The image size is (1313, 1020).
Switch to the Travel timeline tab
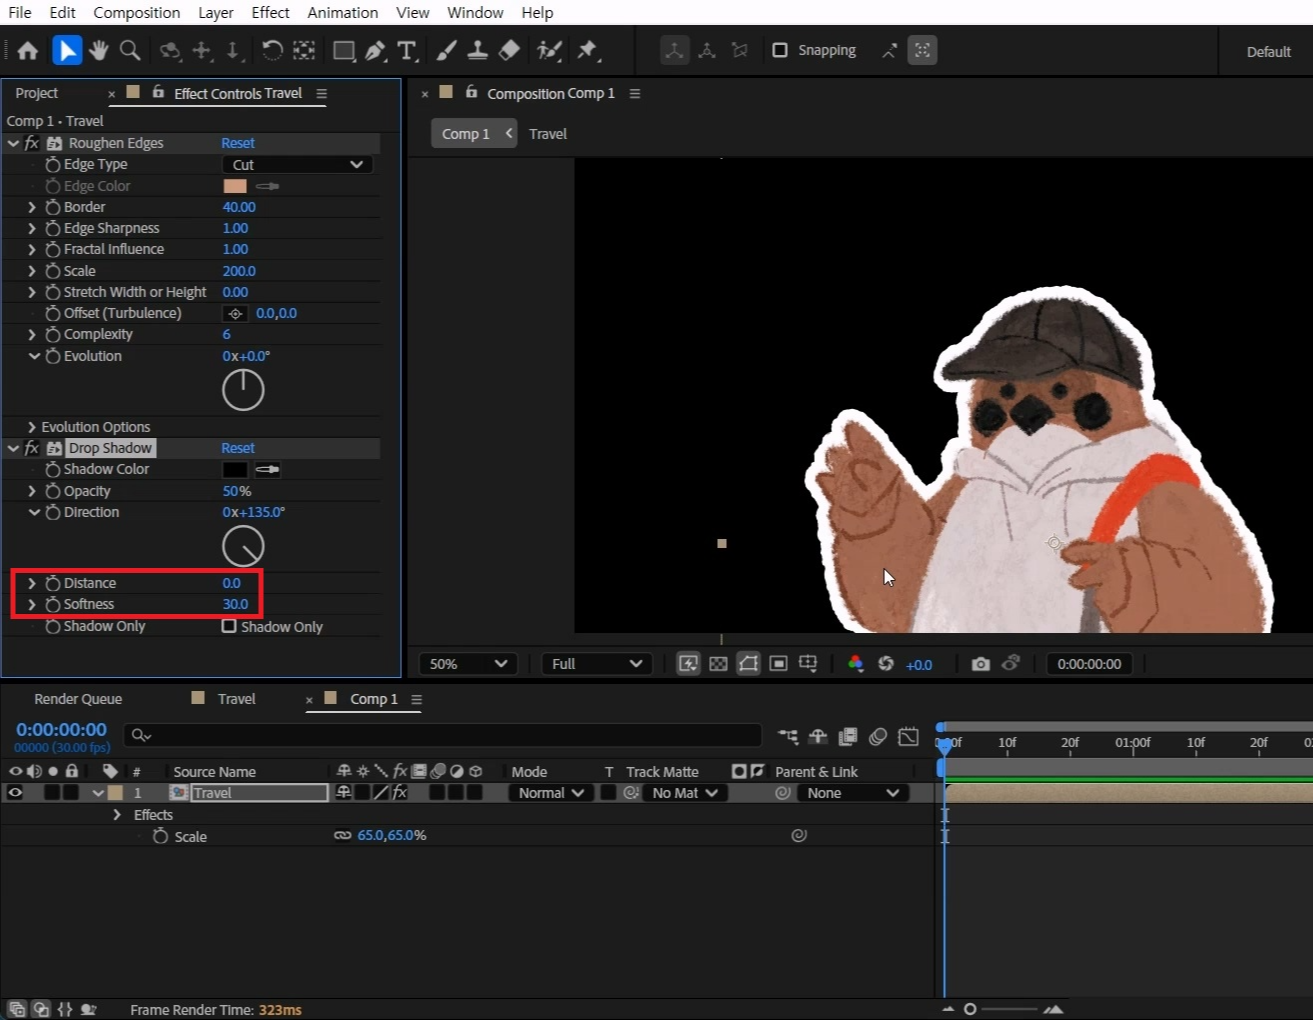pos(236,699)
